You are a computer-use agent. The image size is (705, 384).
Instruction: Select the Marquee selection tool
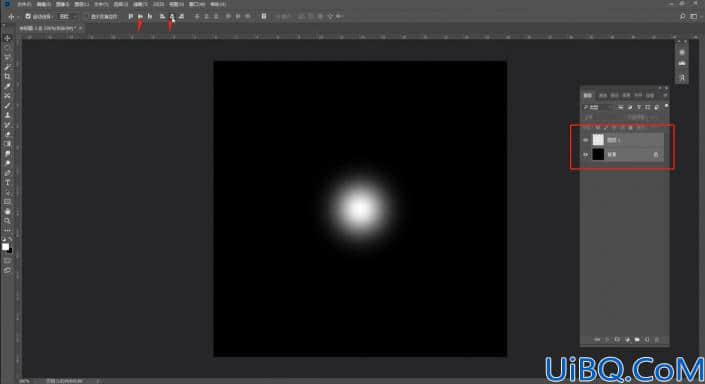coord(7,48)
